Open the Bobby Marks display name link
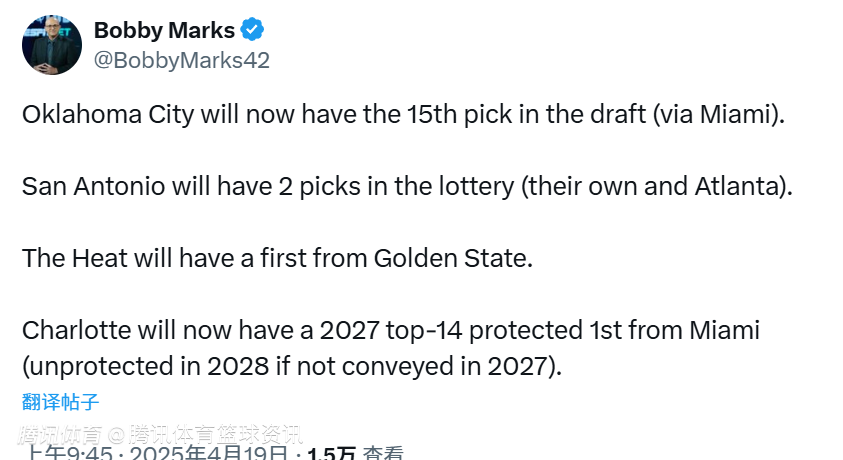Image resolution: width=843 pixels, height=460 pixels. pos(164,31)
